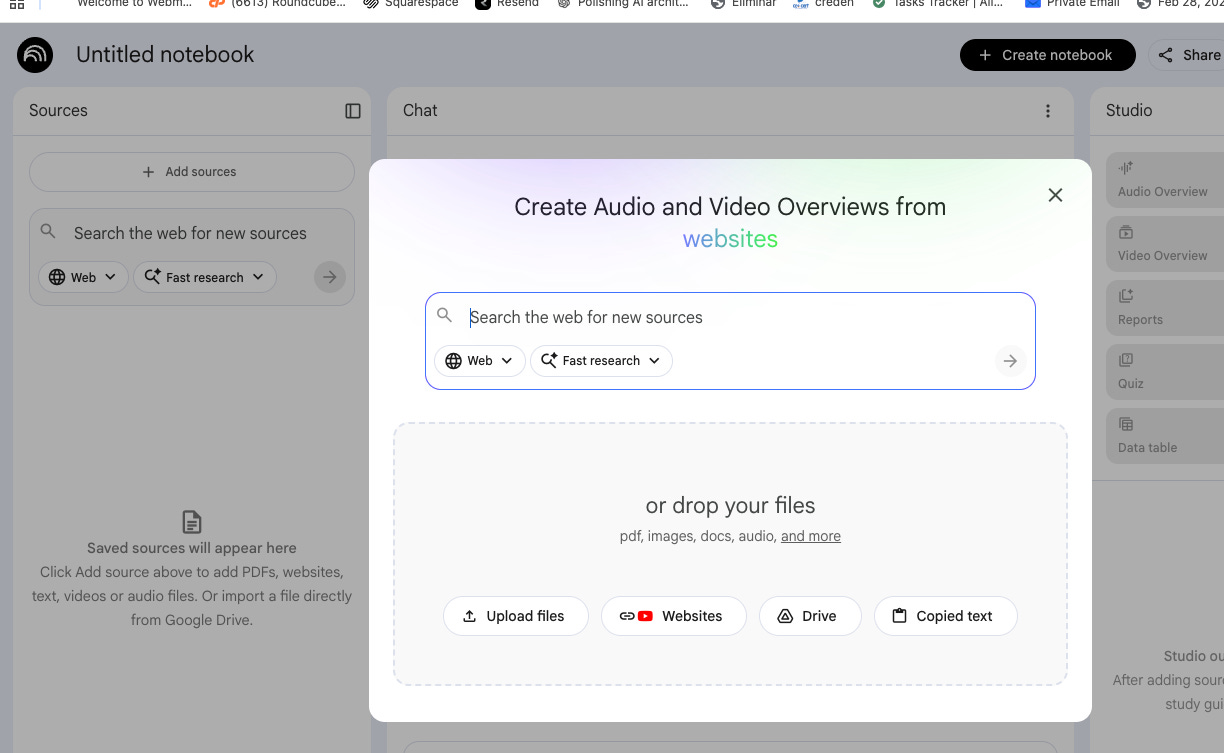The image size is (1224, 753).
Task: Click the saved sources document icon
Action: click(x=192, y=522)
